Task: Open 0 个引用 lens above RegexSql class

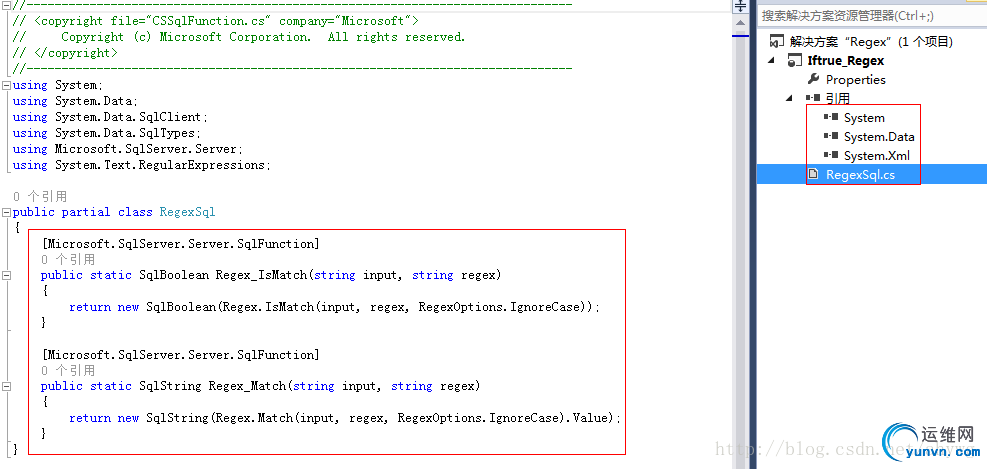Action: click(40, 196)
